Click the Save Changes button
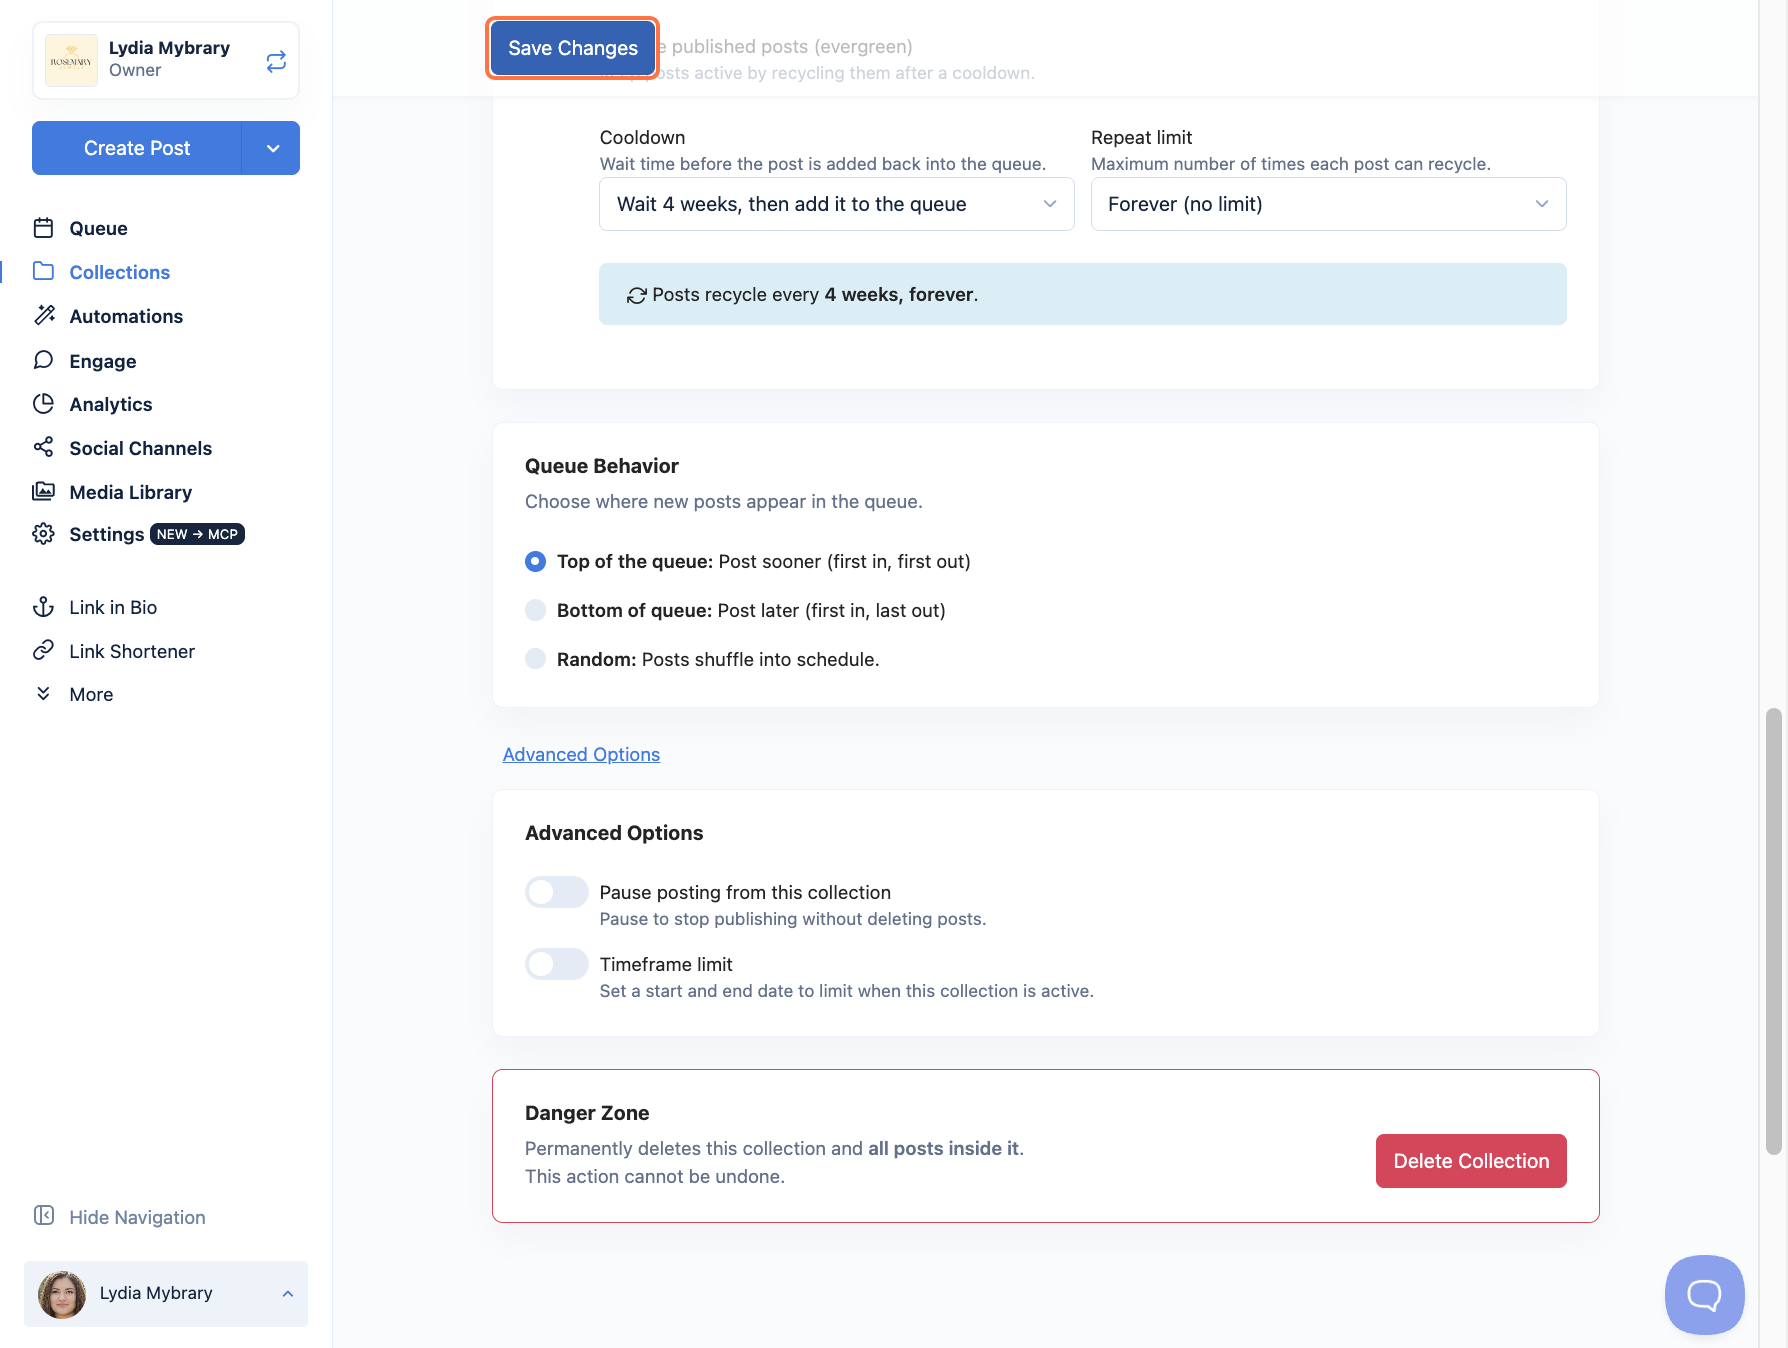The width and height of the screenshot is (1788, 1348). (x=573, y=48)
